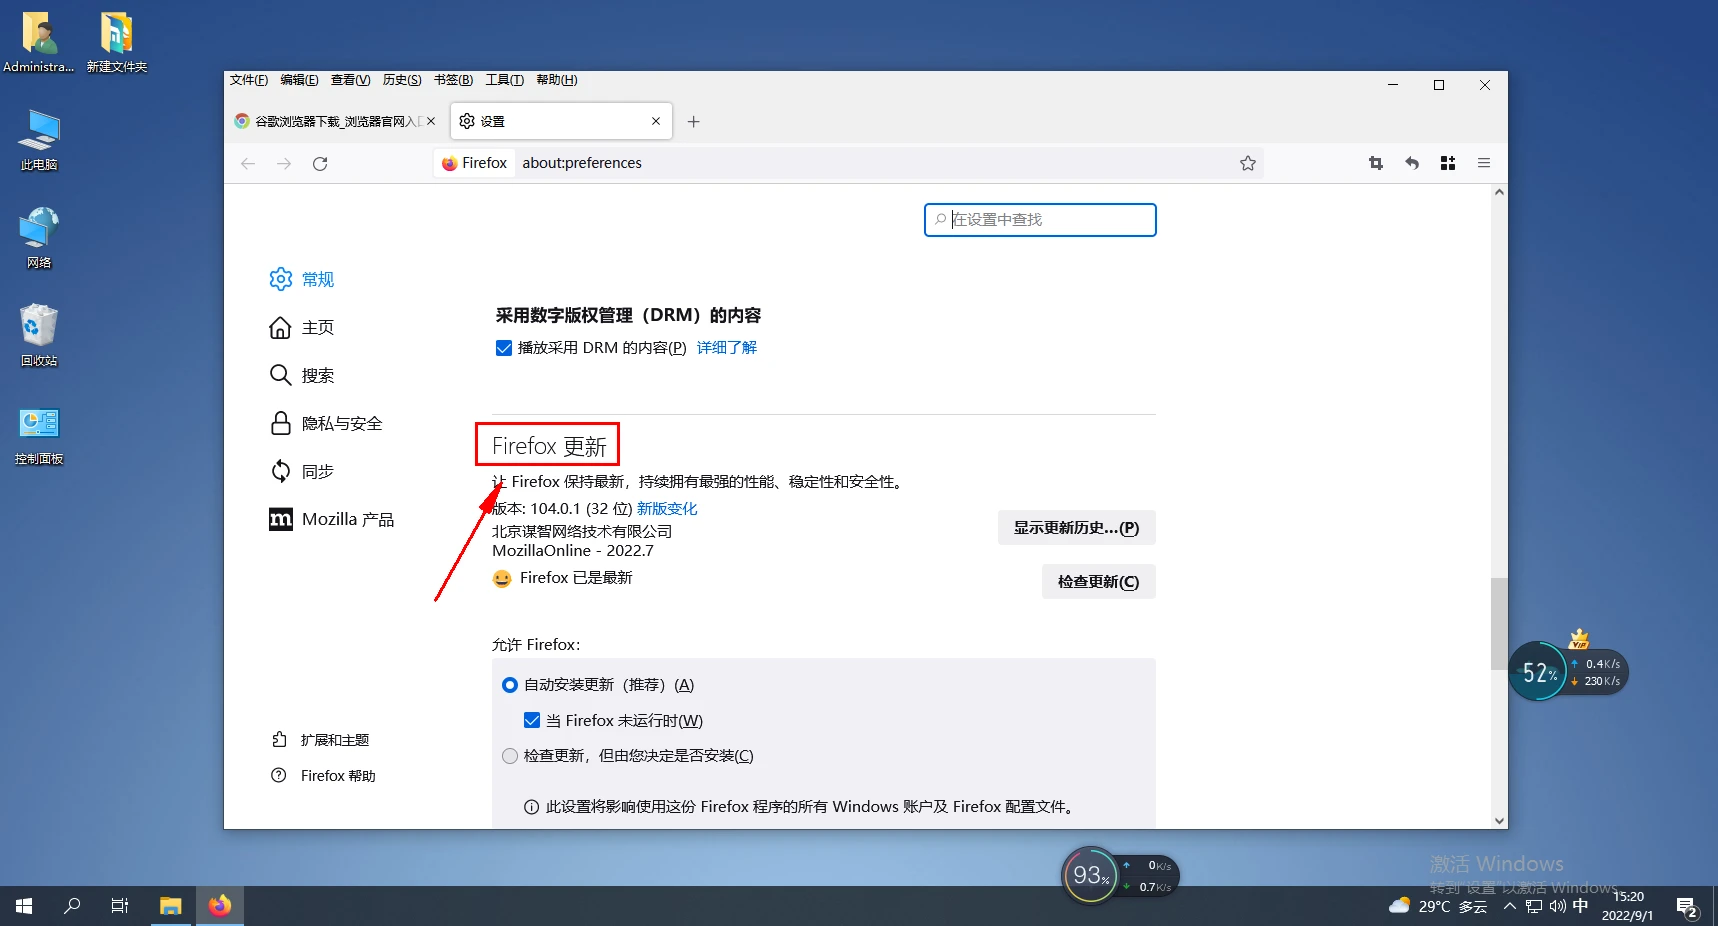Click scrollbar down arrow
Image resolution: width=1718 pixels, height=926 pixels.
pyautogui.click(x=1499, y=821)
